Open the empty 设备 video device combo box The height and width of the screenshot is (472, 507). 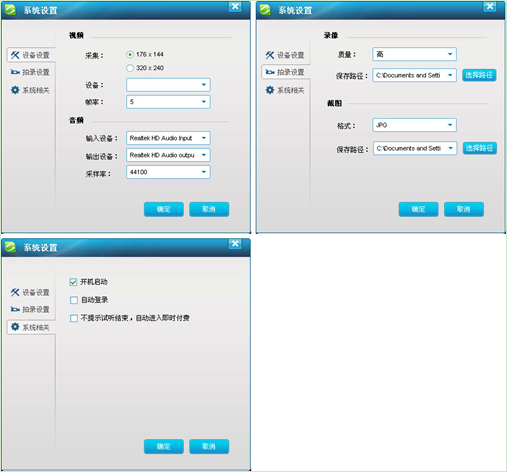[168, 85]
